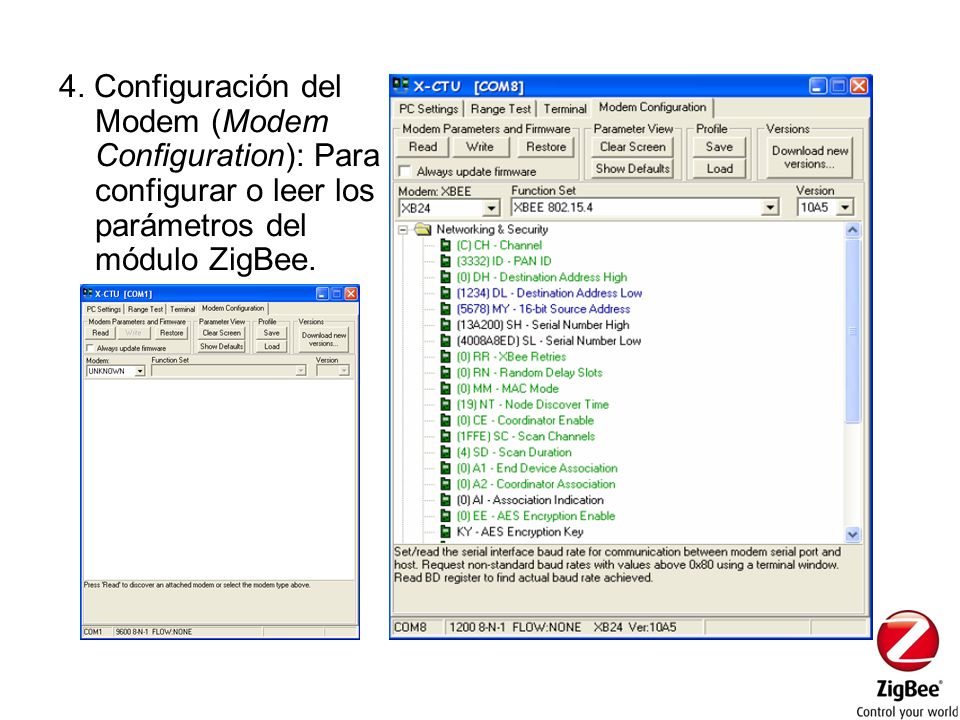This screenshot has height=720, width=960.
Task: Click the scroll down arrow of parameter tree
Action: (x=852, y=534)
